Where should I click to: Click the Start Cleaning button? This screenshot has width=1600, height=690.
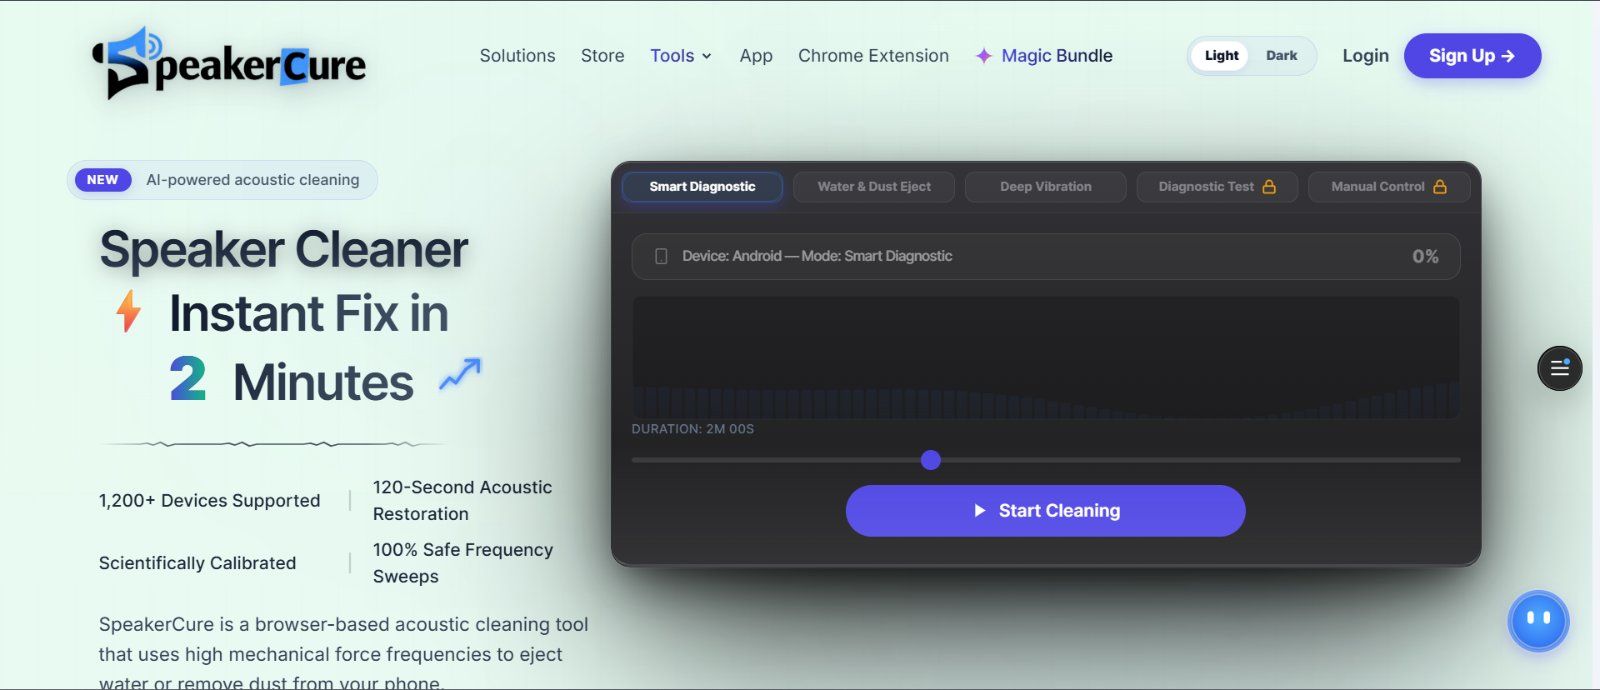1045,511
